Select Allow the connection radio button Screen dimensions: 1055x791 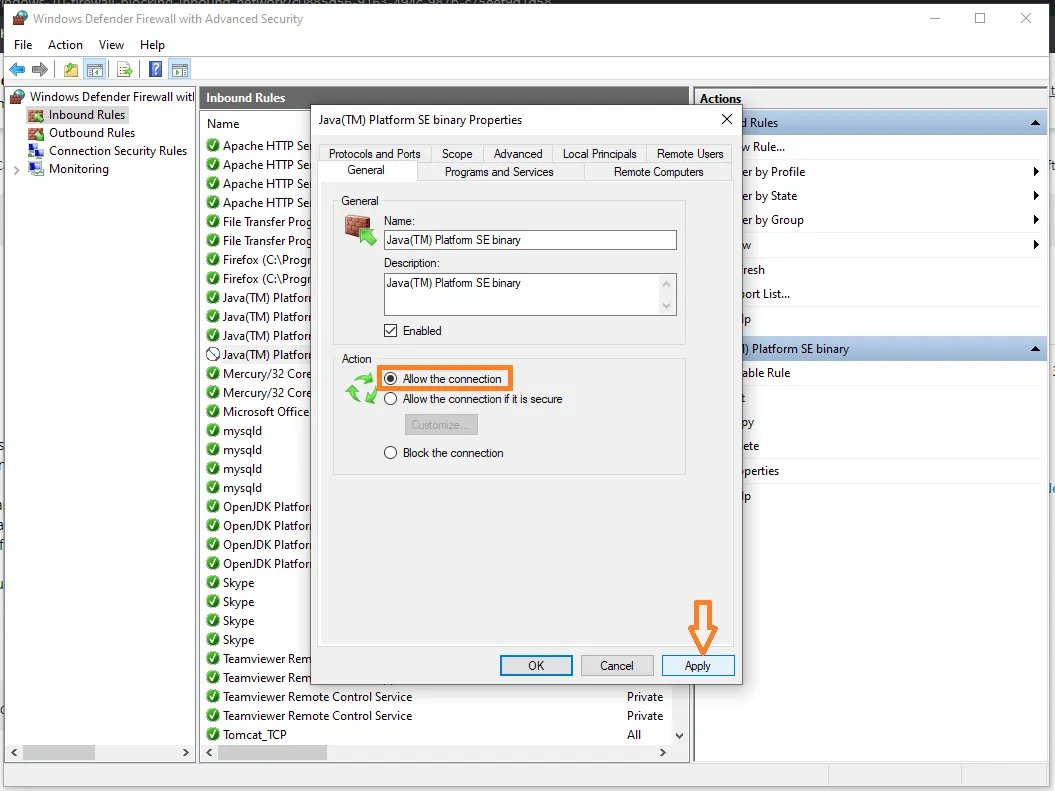tap(390, 379)
